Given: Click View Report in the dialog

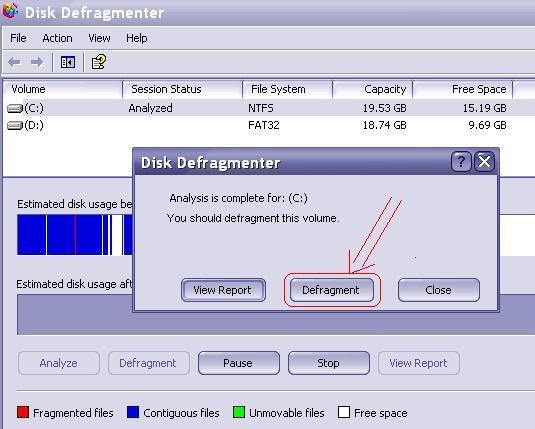Looking at the screenshot, I should coord(223,290).
